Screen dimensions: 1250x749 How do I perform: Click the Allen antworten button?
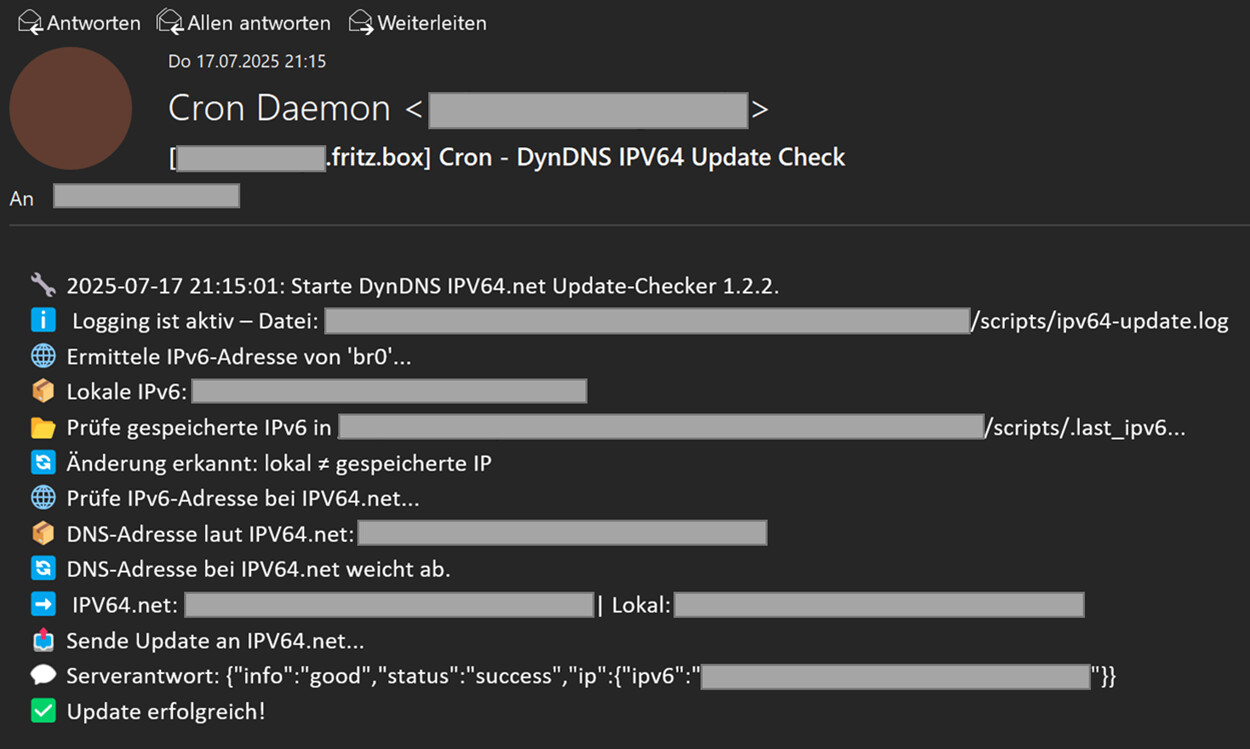244,22
